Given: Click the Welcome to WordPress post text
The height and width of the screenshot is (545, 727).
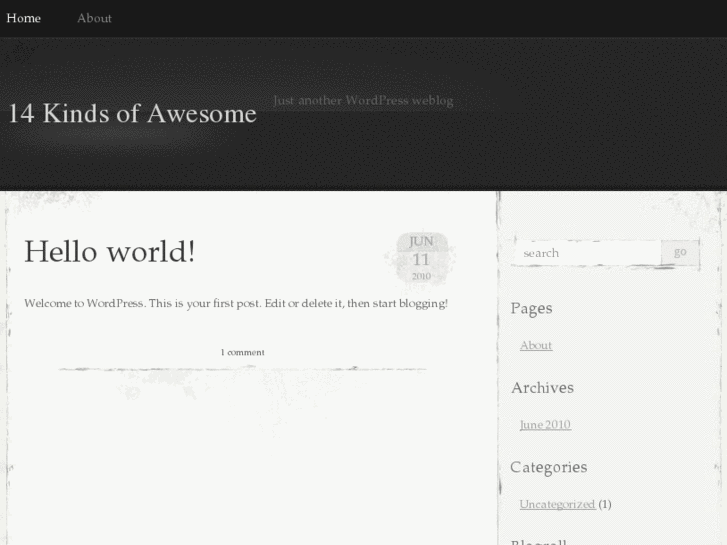Looking at the screenshot, I should tap(236, 303).
